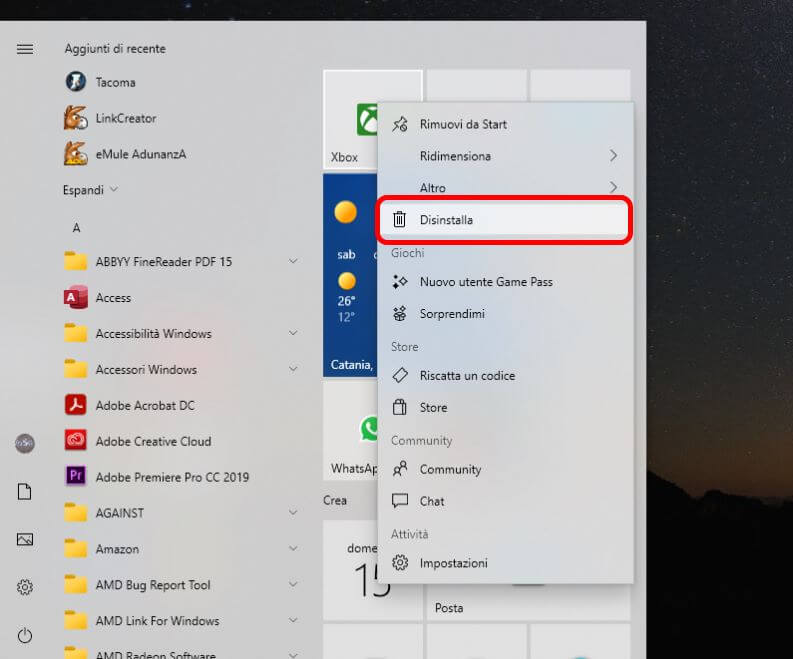This screenshot has width=793, height=659.
Task: Open Accessori Windows folder label
Action: (146, 369)
